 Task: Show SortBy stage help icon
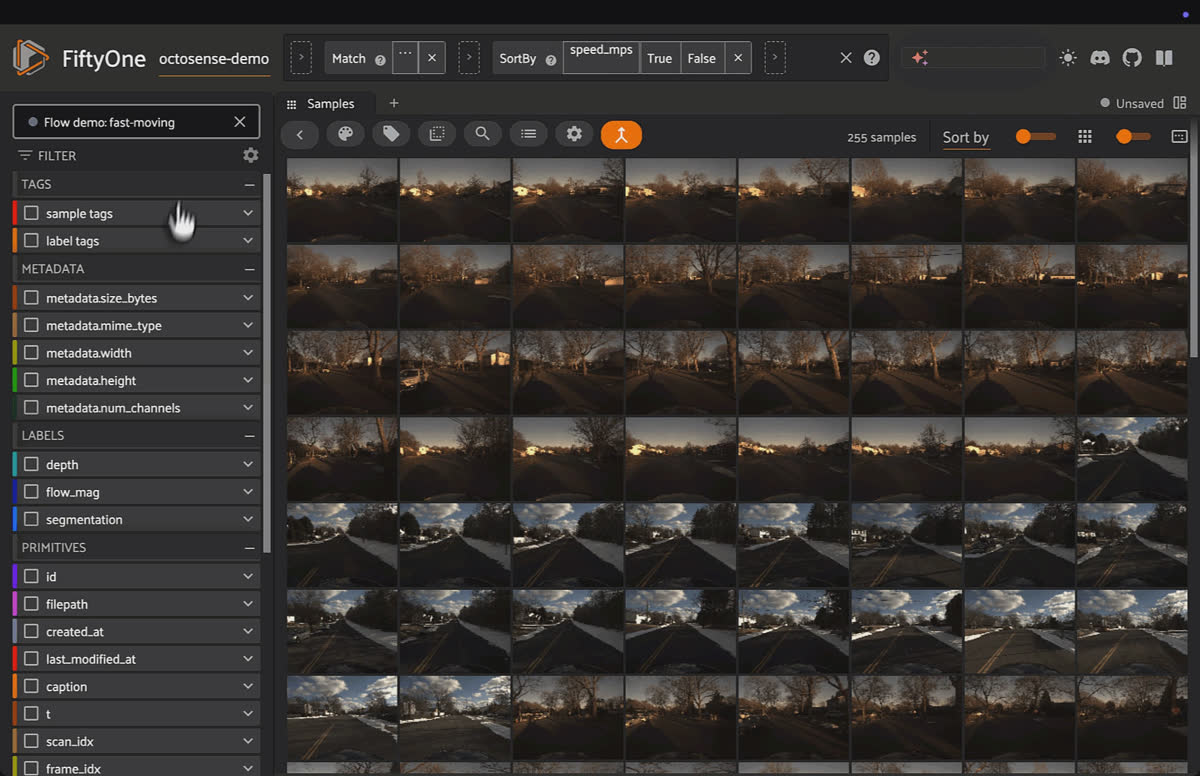tap(551, 59)
